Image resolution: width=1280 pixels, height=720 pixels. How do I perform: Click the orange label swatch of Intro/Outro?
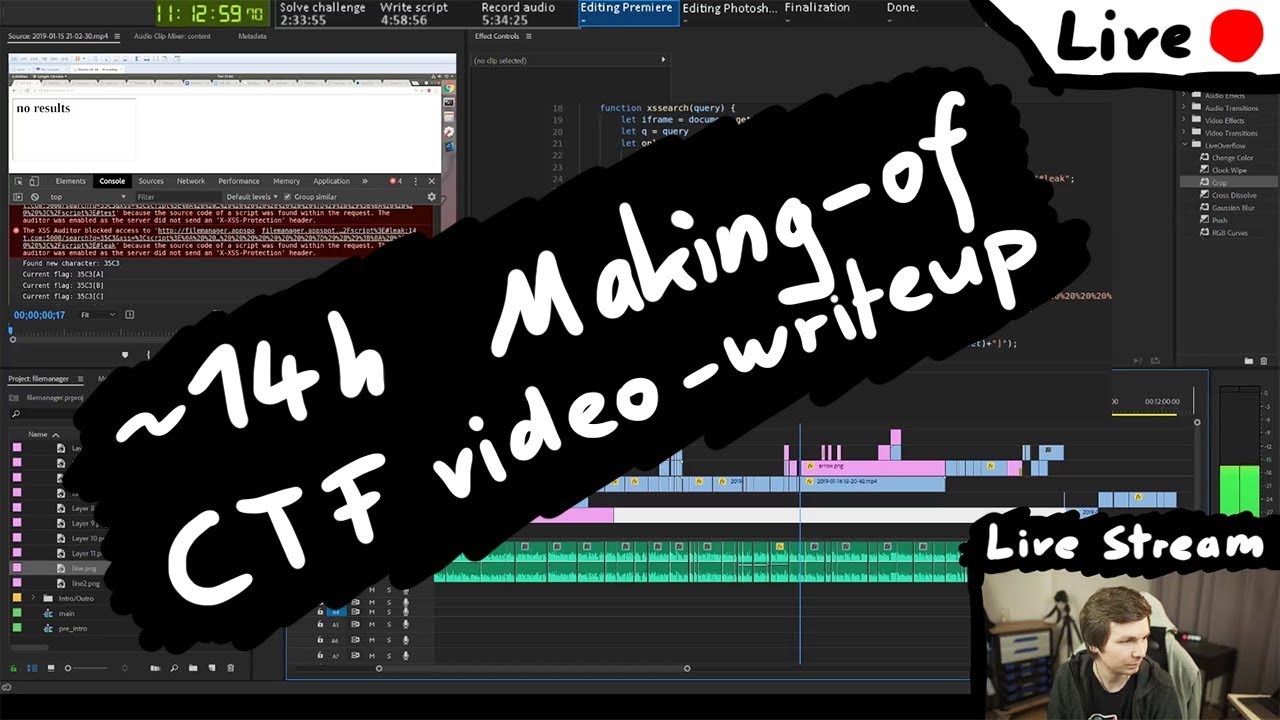tap(17, 598)
